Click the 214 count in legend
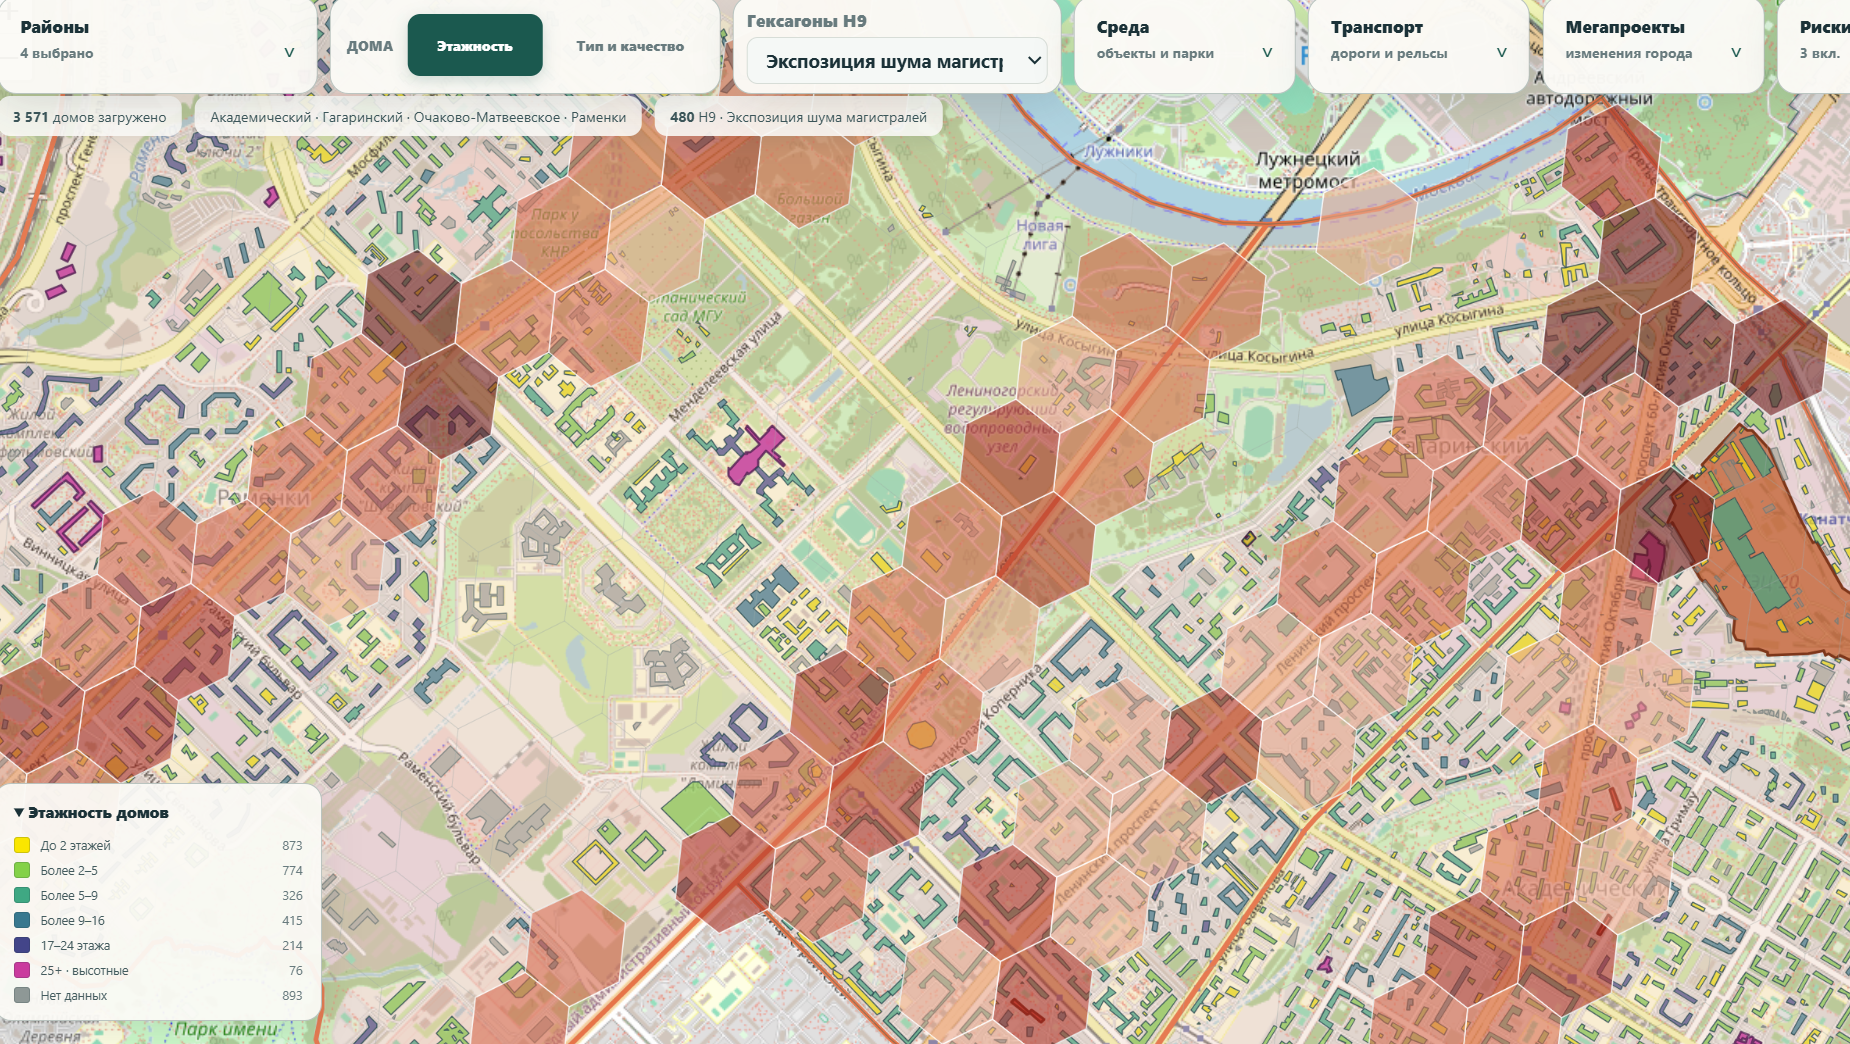 [292, 945]
